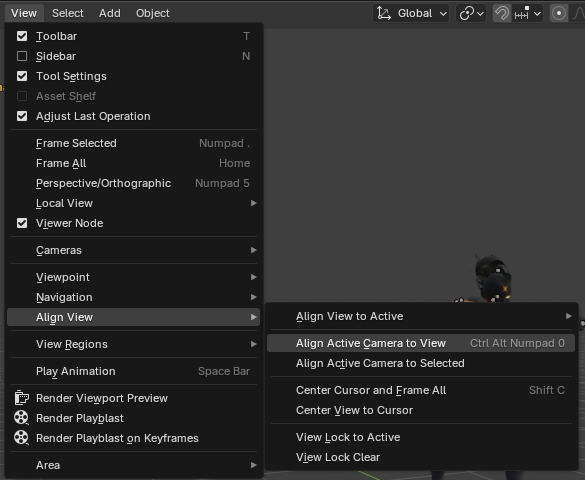Switch Perspective/Orthographic view
This screenshot has height=480, width=585.
(x=133, y=183)
